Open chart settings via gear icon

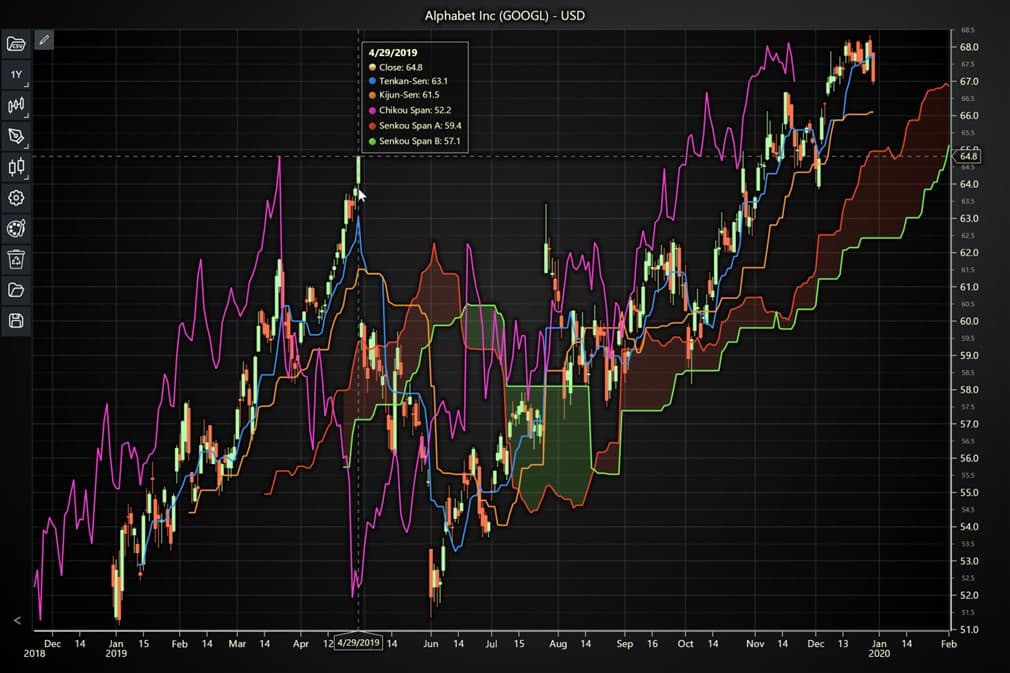(15, 198)
